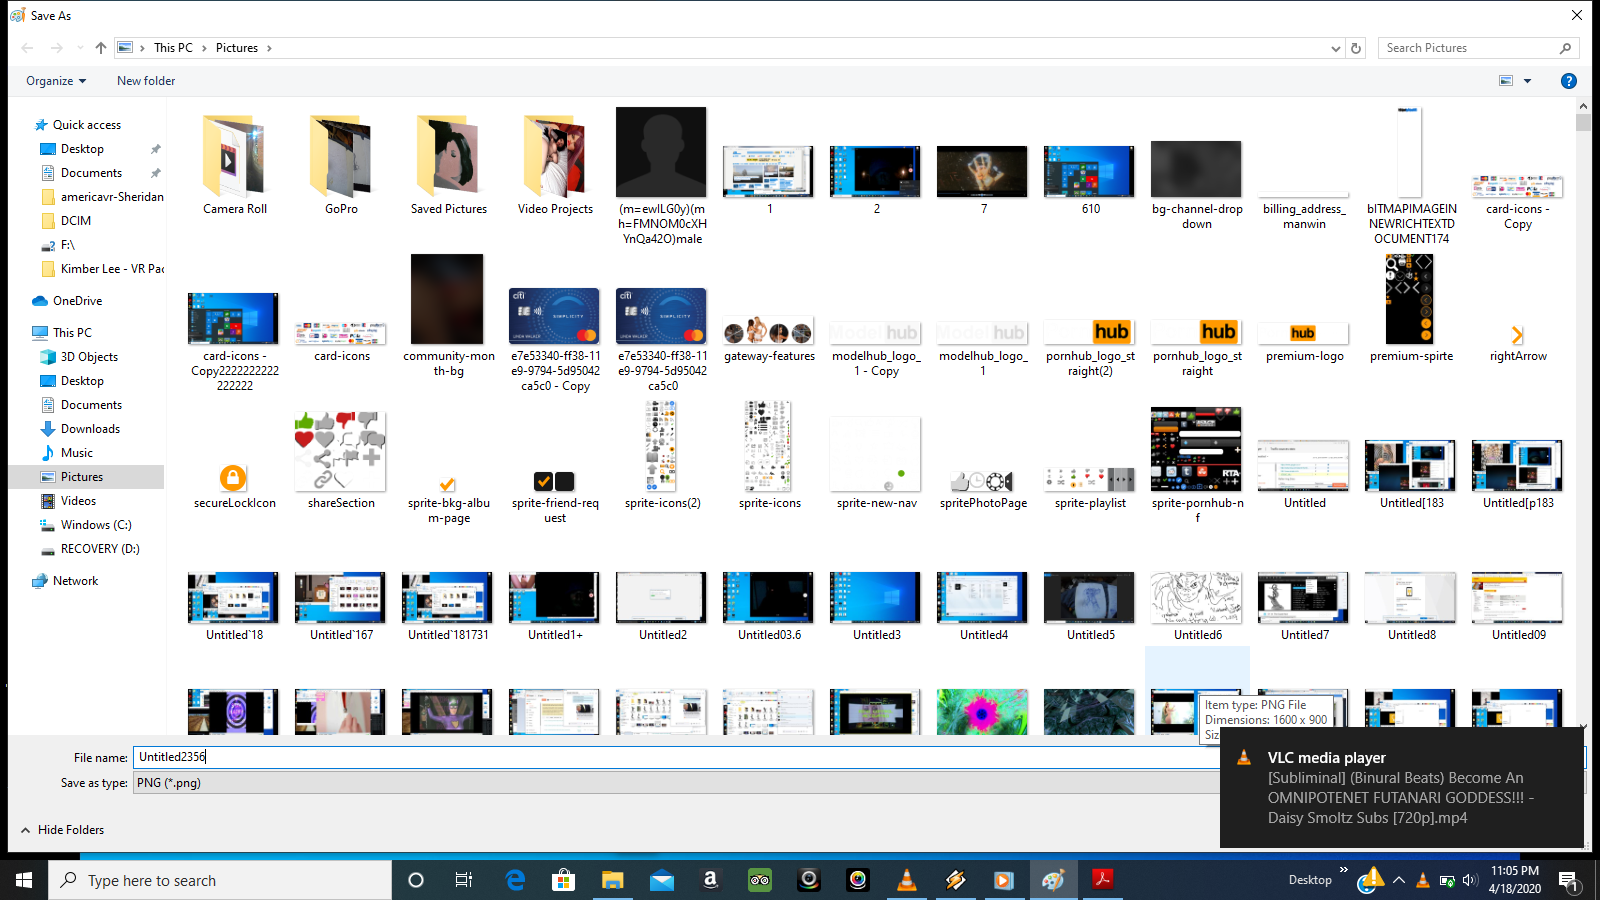Select Network in navigation pane
The image size is (1600, 900).
(75, 581)
